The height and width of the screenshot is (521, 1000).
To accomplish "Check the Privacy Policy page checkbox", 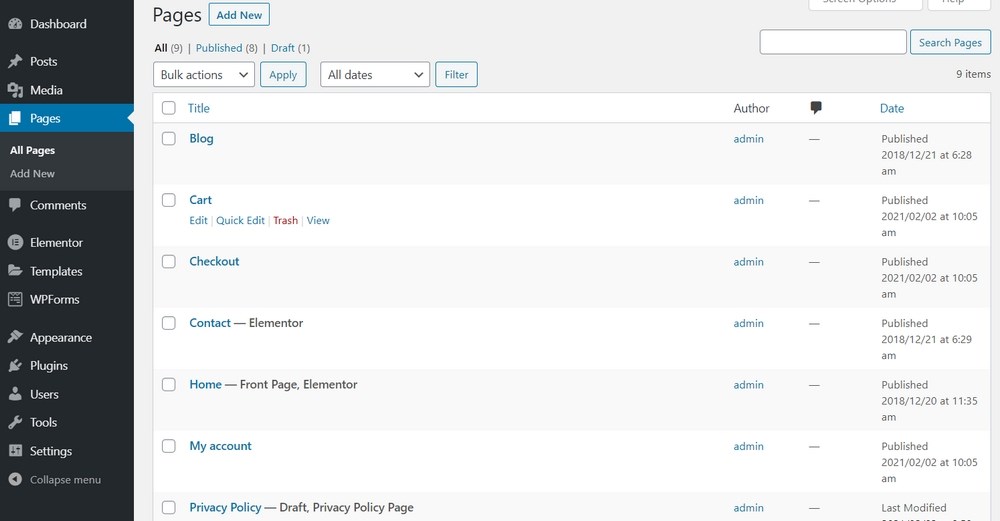I will point(168,508).
